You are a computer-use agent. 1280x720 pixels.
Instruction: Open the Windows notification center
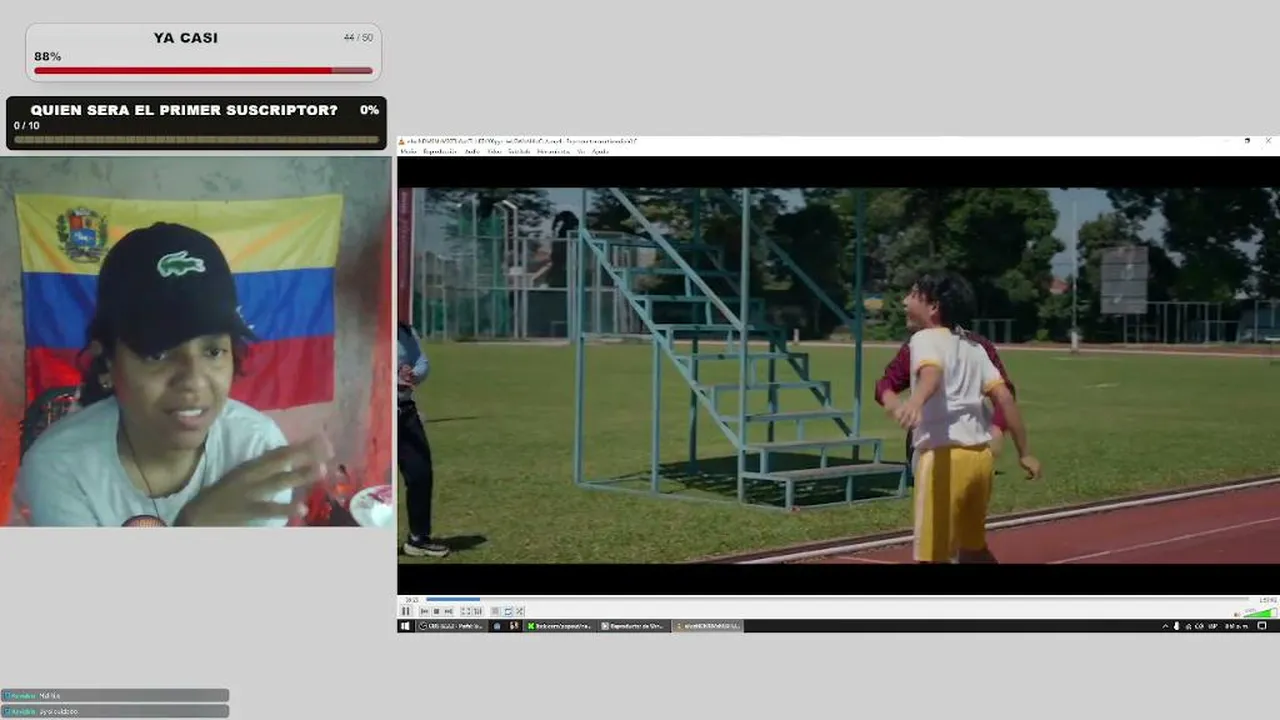click(1262, 626)
